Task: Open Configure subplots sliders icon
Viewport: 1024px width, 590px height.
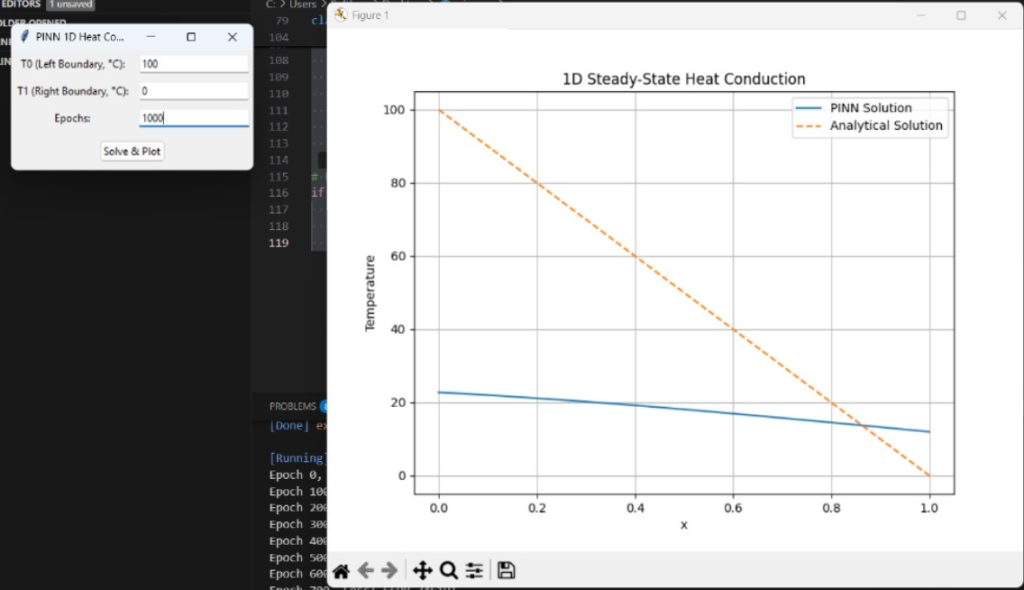Action: tap(474, 571)
